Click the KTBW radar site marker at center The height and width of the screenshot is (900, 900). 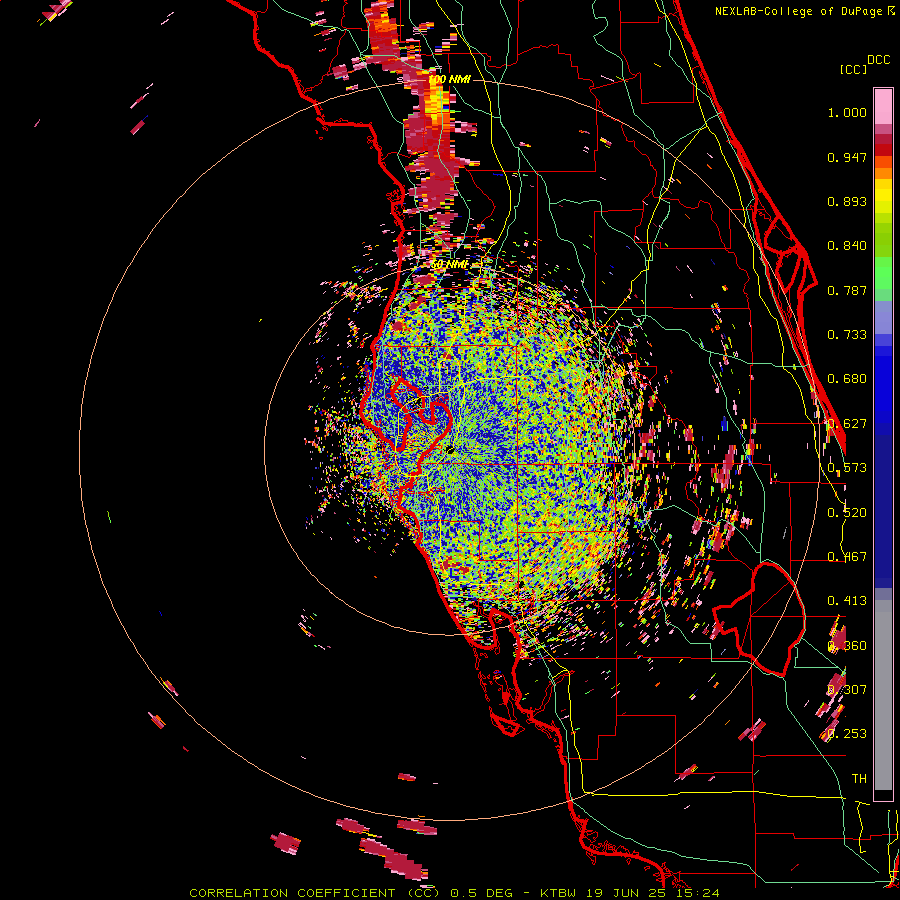click(x=451, y=450)
